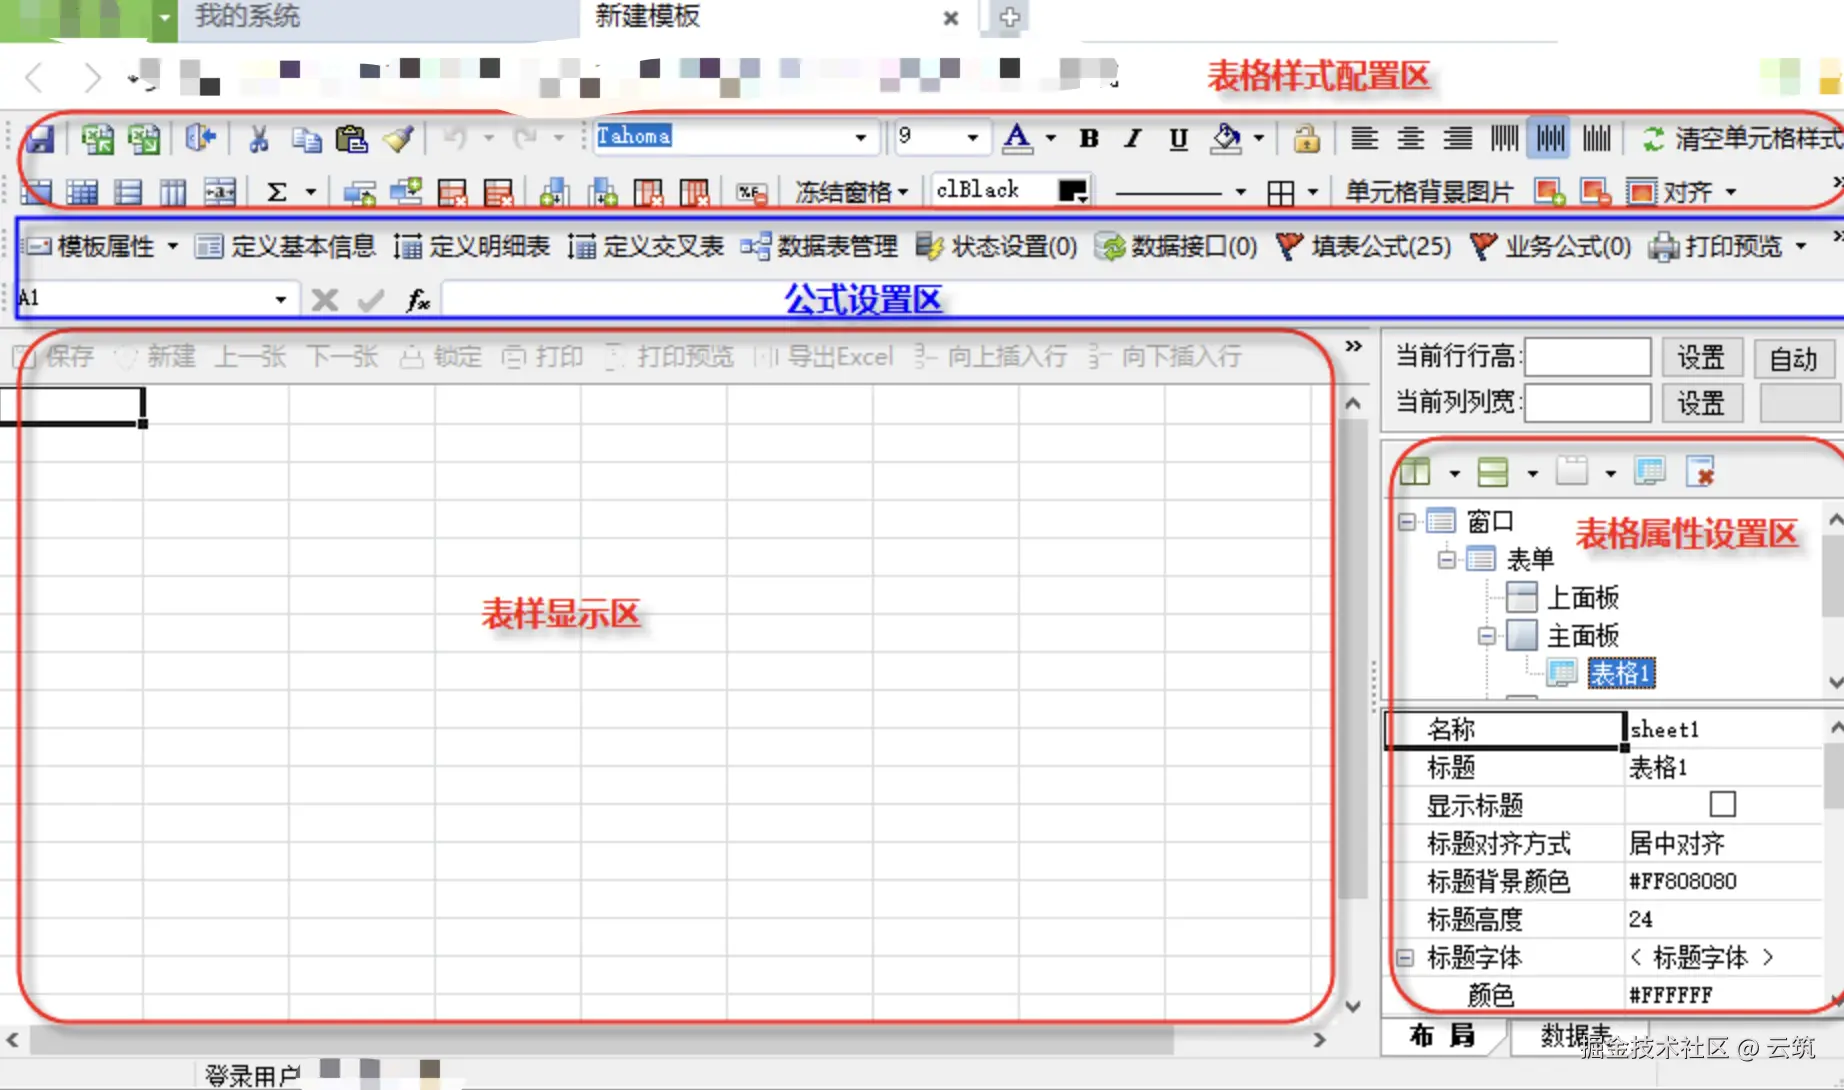
Task: Toggle bold formatting
Action: point(1088,139)
